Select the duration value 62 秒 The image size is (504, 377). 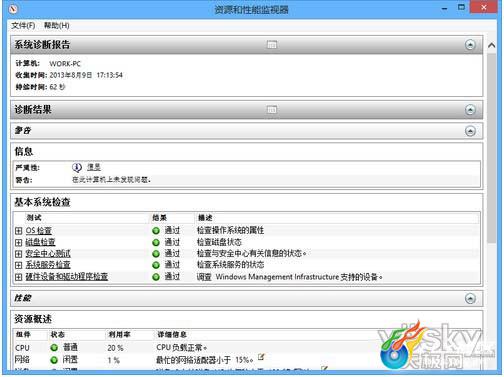click(57, 87)
